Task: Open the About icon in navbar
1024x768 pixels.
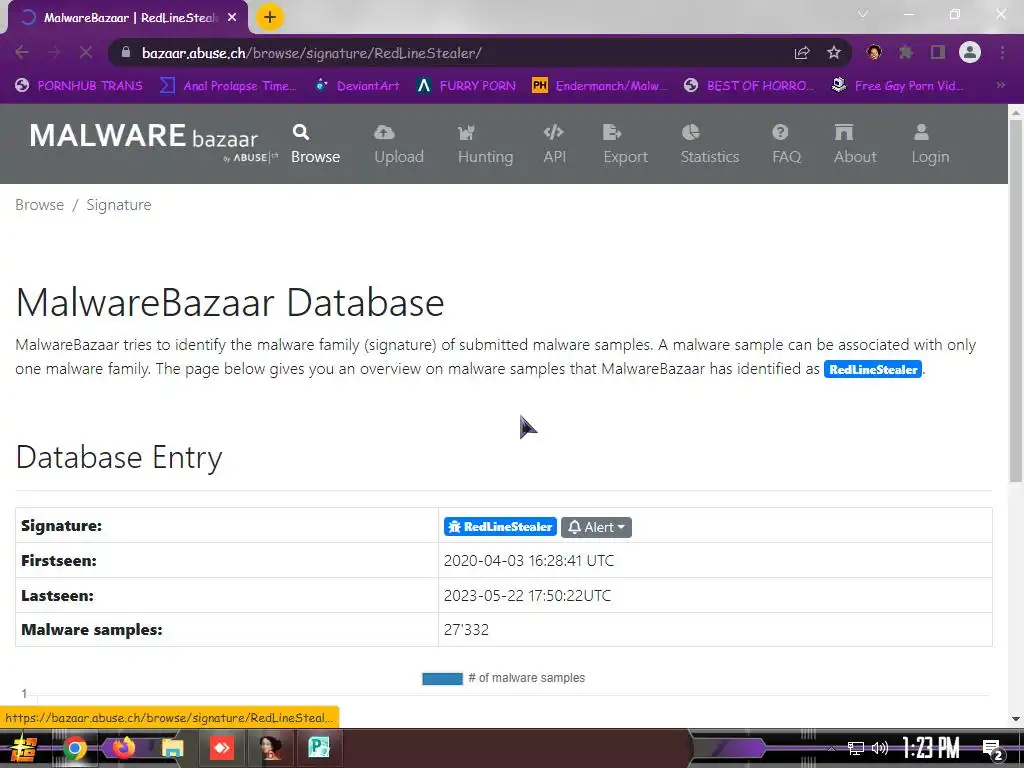Action: click(x=844, y=133)
